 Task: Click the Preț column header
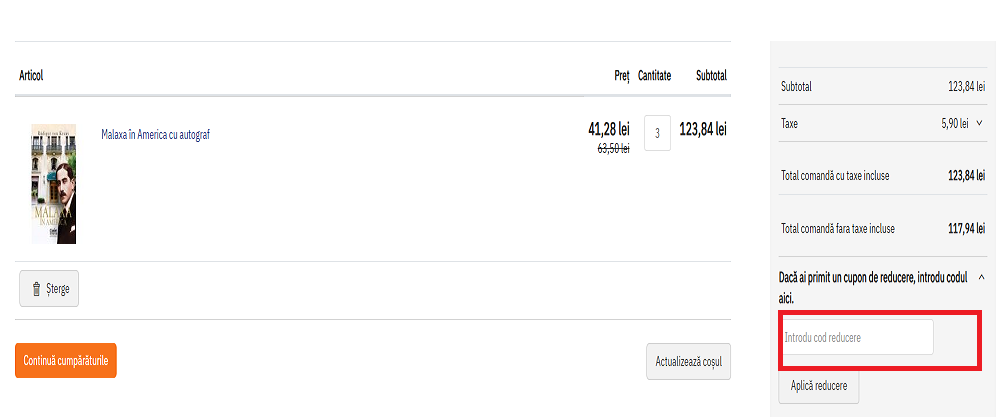621,75
